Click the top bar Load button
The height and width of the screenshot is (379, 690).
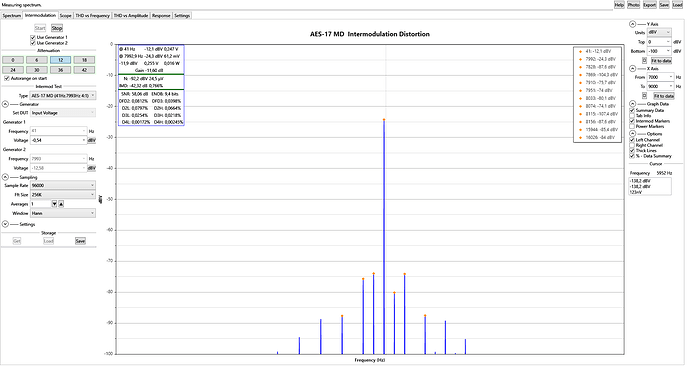tap(677, 5)
